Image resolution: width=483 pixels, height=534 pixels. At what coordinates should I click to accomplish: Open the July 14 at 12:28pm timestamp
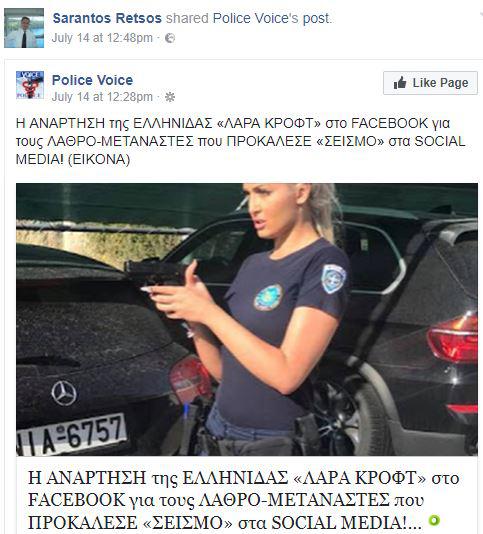[102, 97]
